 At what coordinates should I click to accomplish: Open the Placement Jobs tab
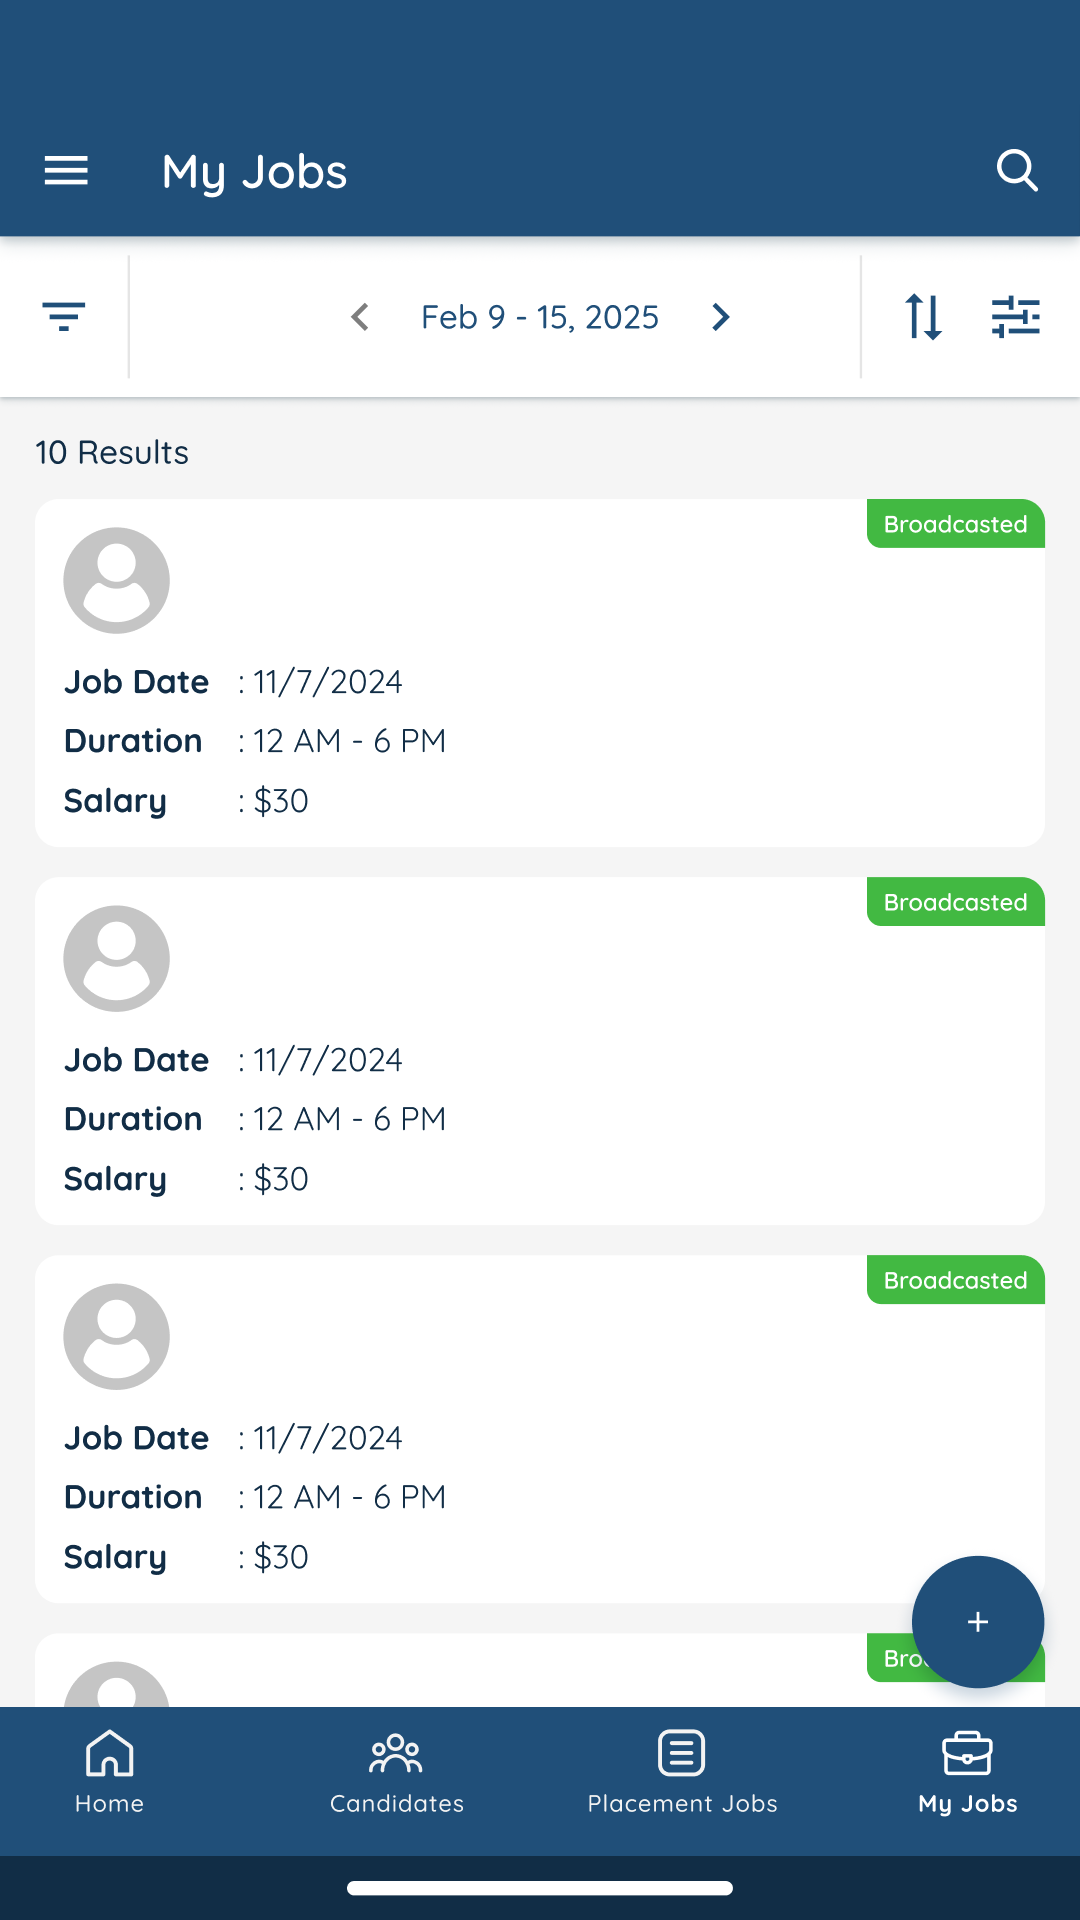tap(682, 1773)
